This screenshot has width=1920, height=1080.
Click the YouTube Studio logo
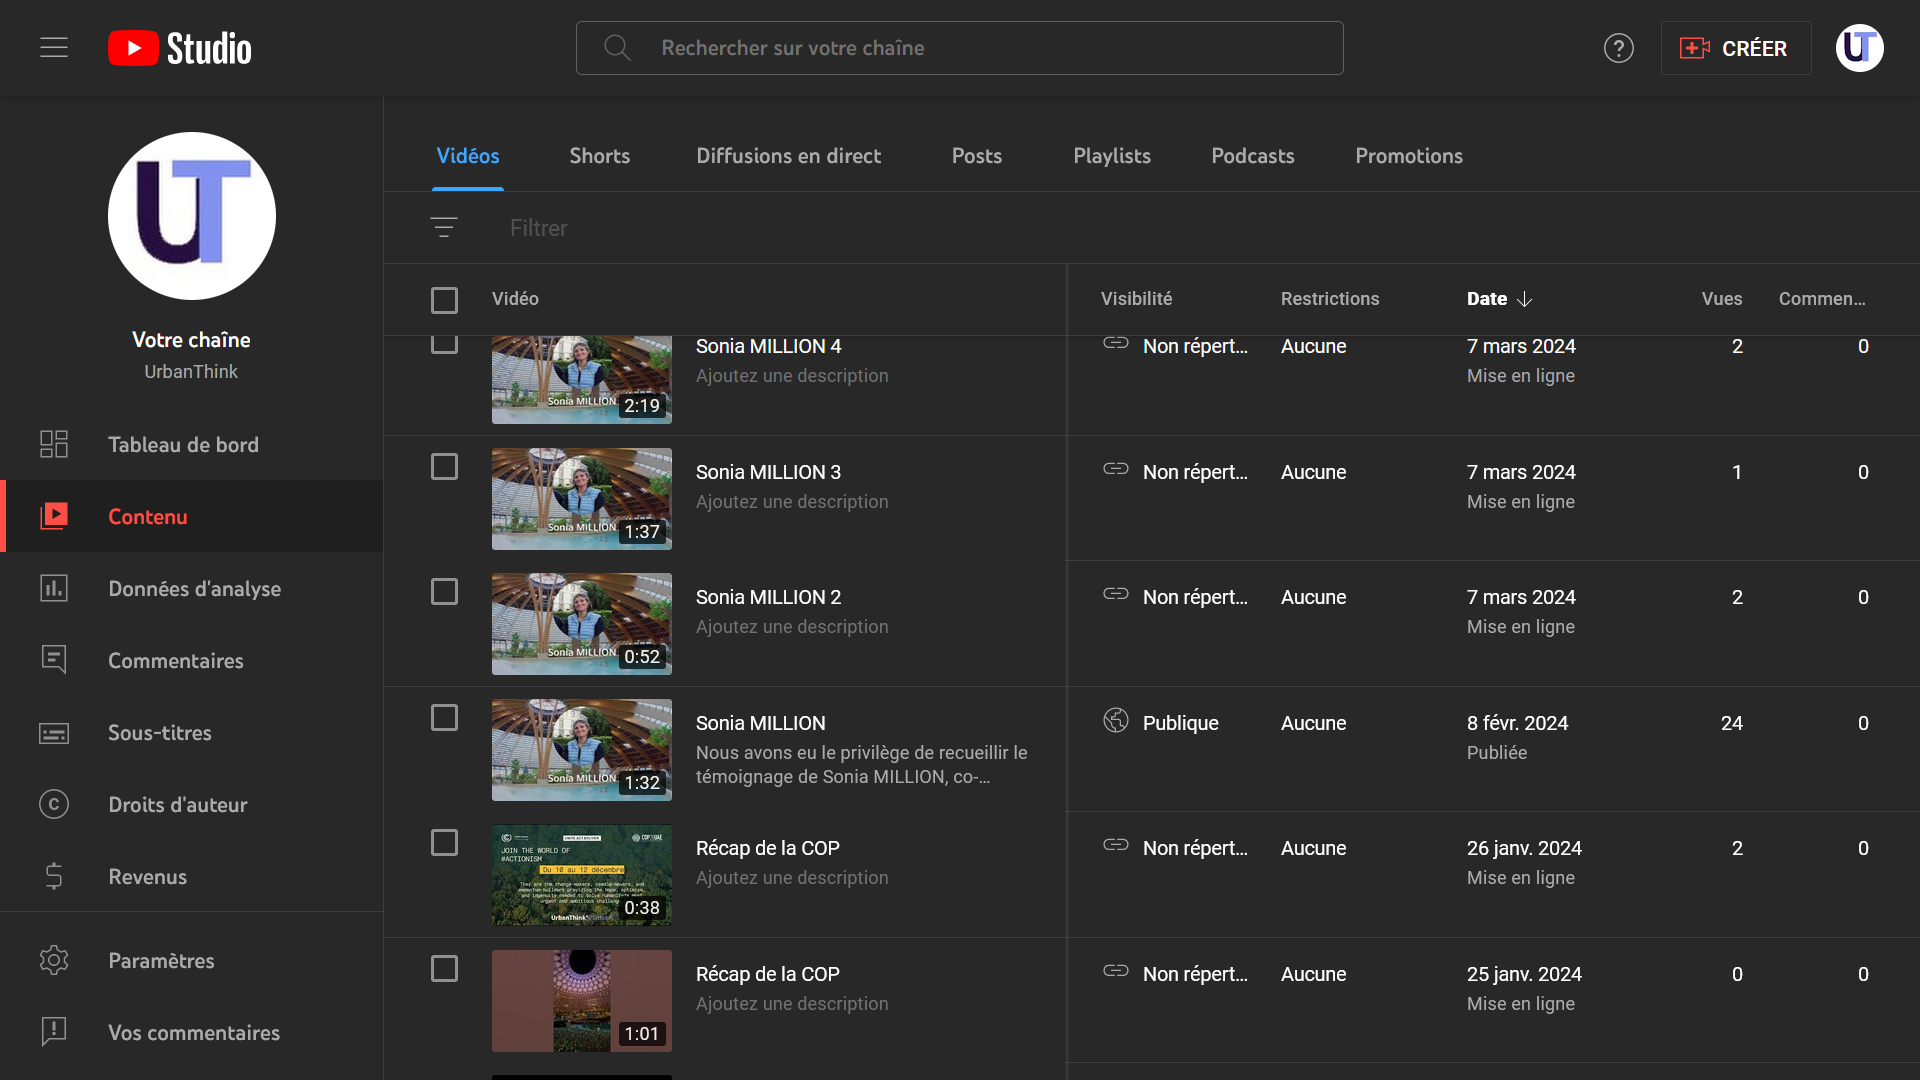pos(180,48)
